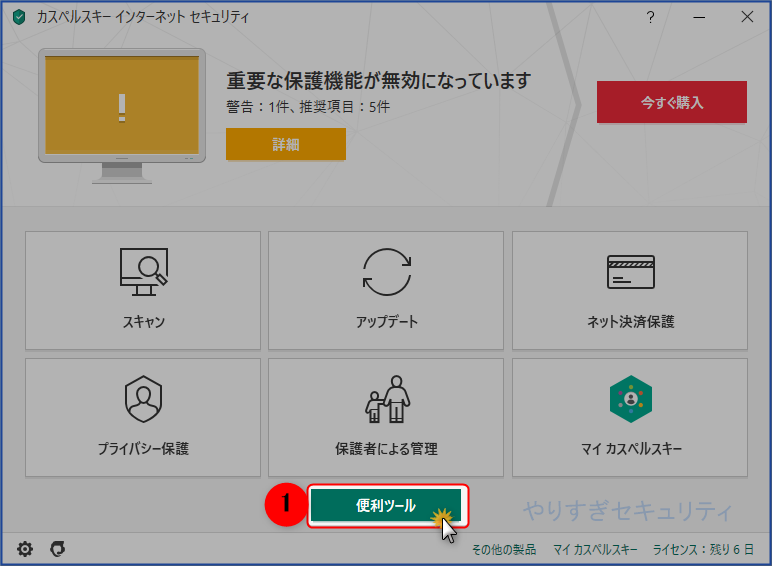772x566 pixels.
Task: Open the ネット決済保護 tile
Action: [630, 290]
